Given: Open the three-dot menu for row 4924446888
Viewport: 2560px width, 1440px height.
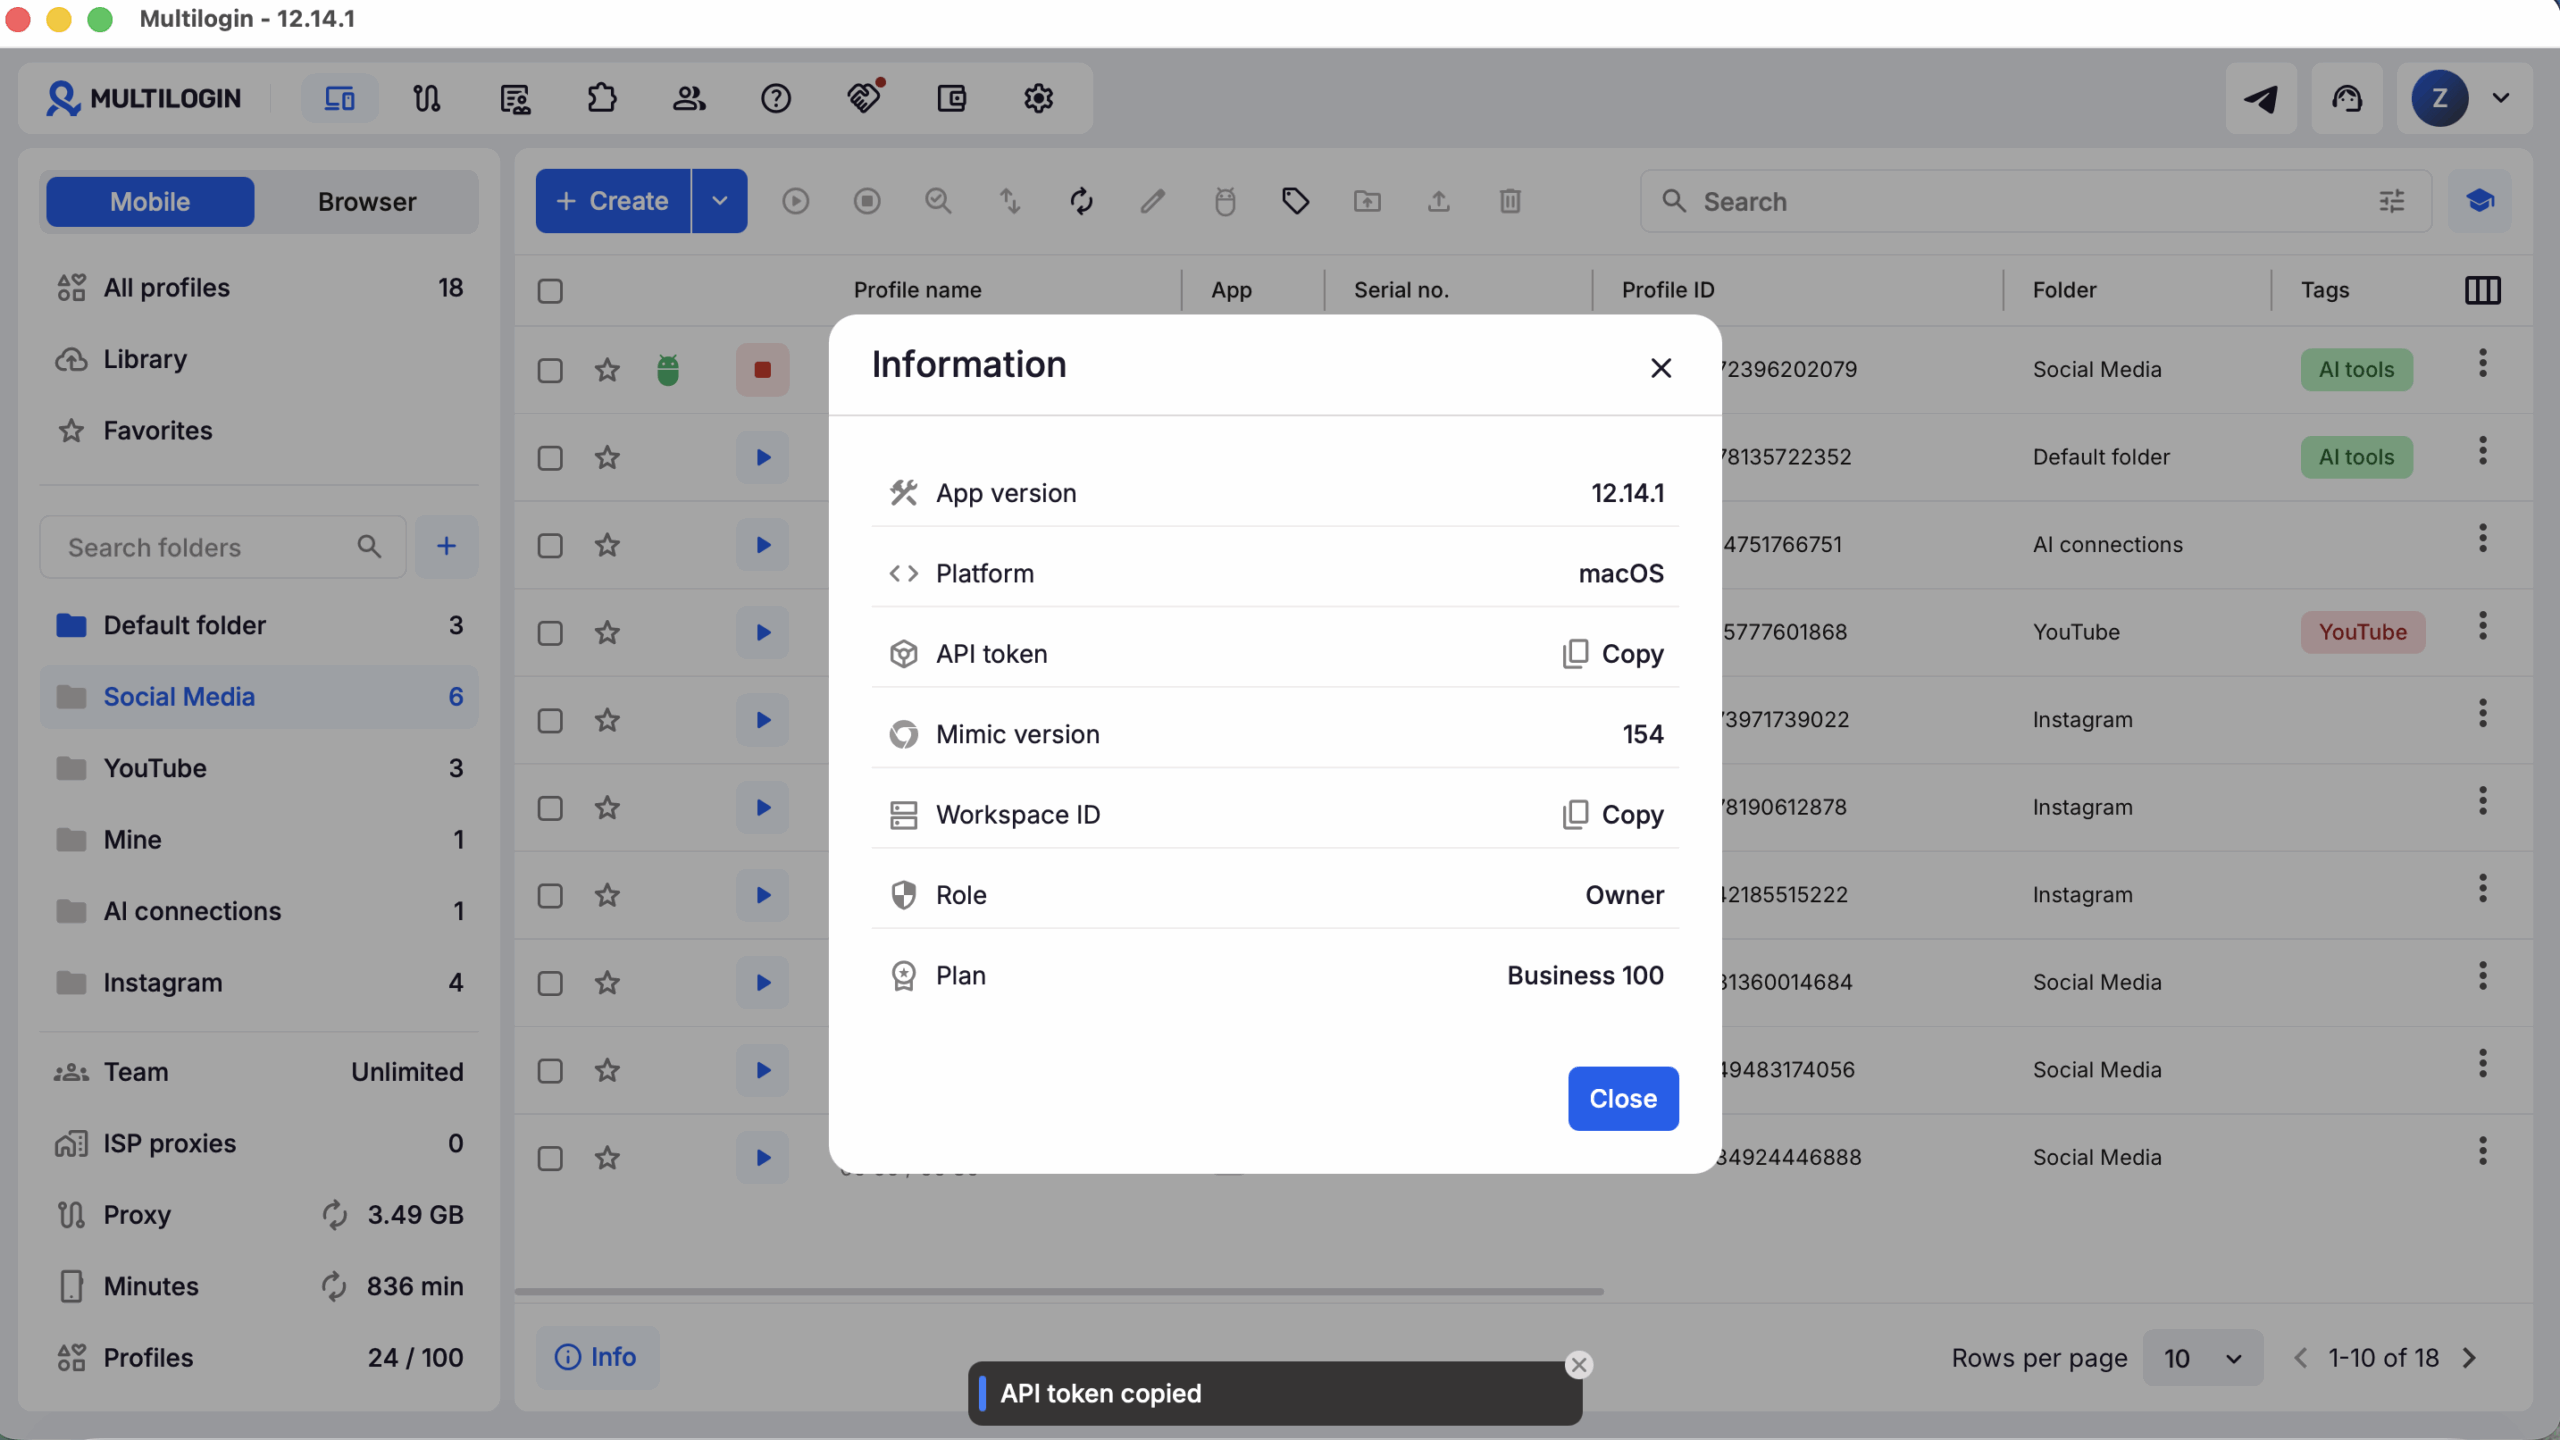Looking at the screenshot, I should click(x=2483, y=1151).
